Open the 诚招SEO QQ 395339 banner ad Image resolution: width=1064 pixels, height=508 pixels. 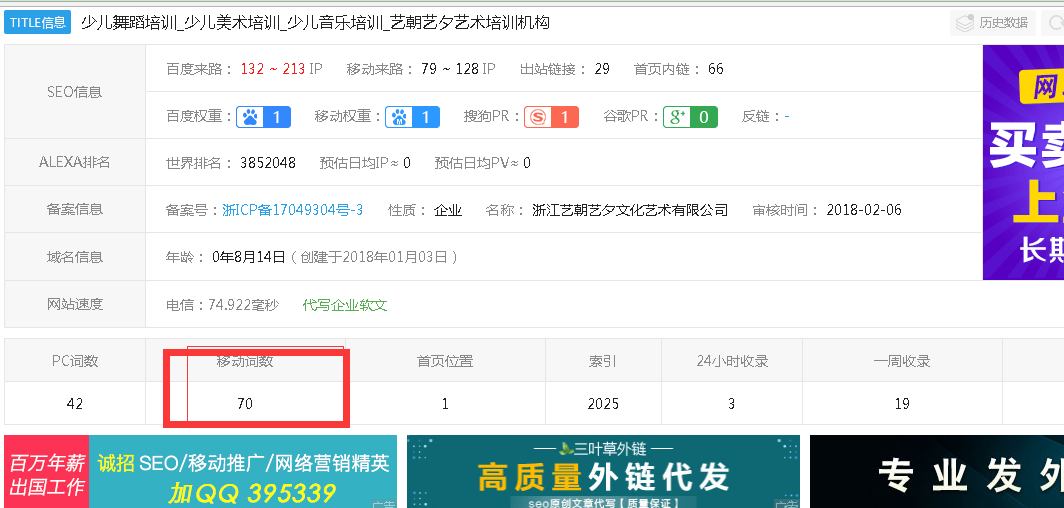tap(200, 472)
